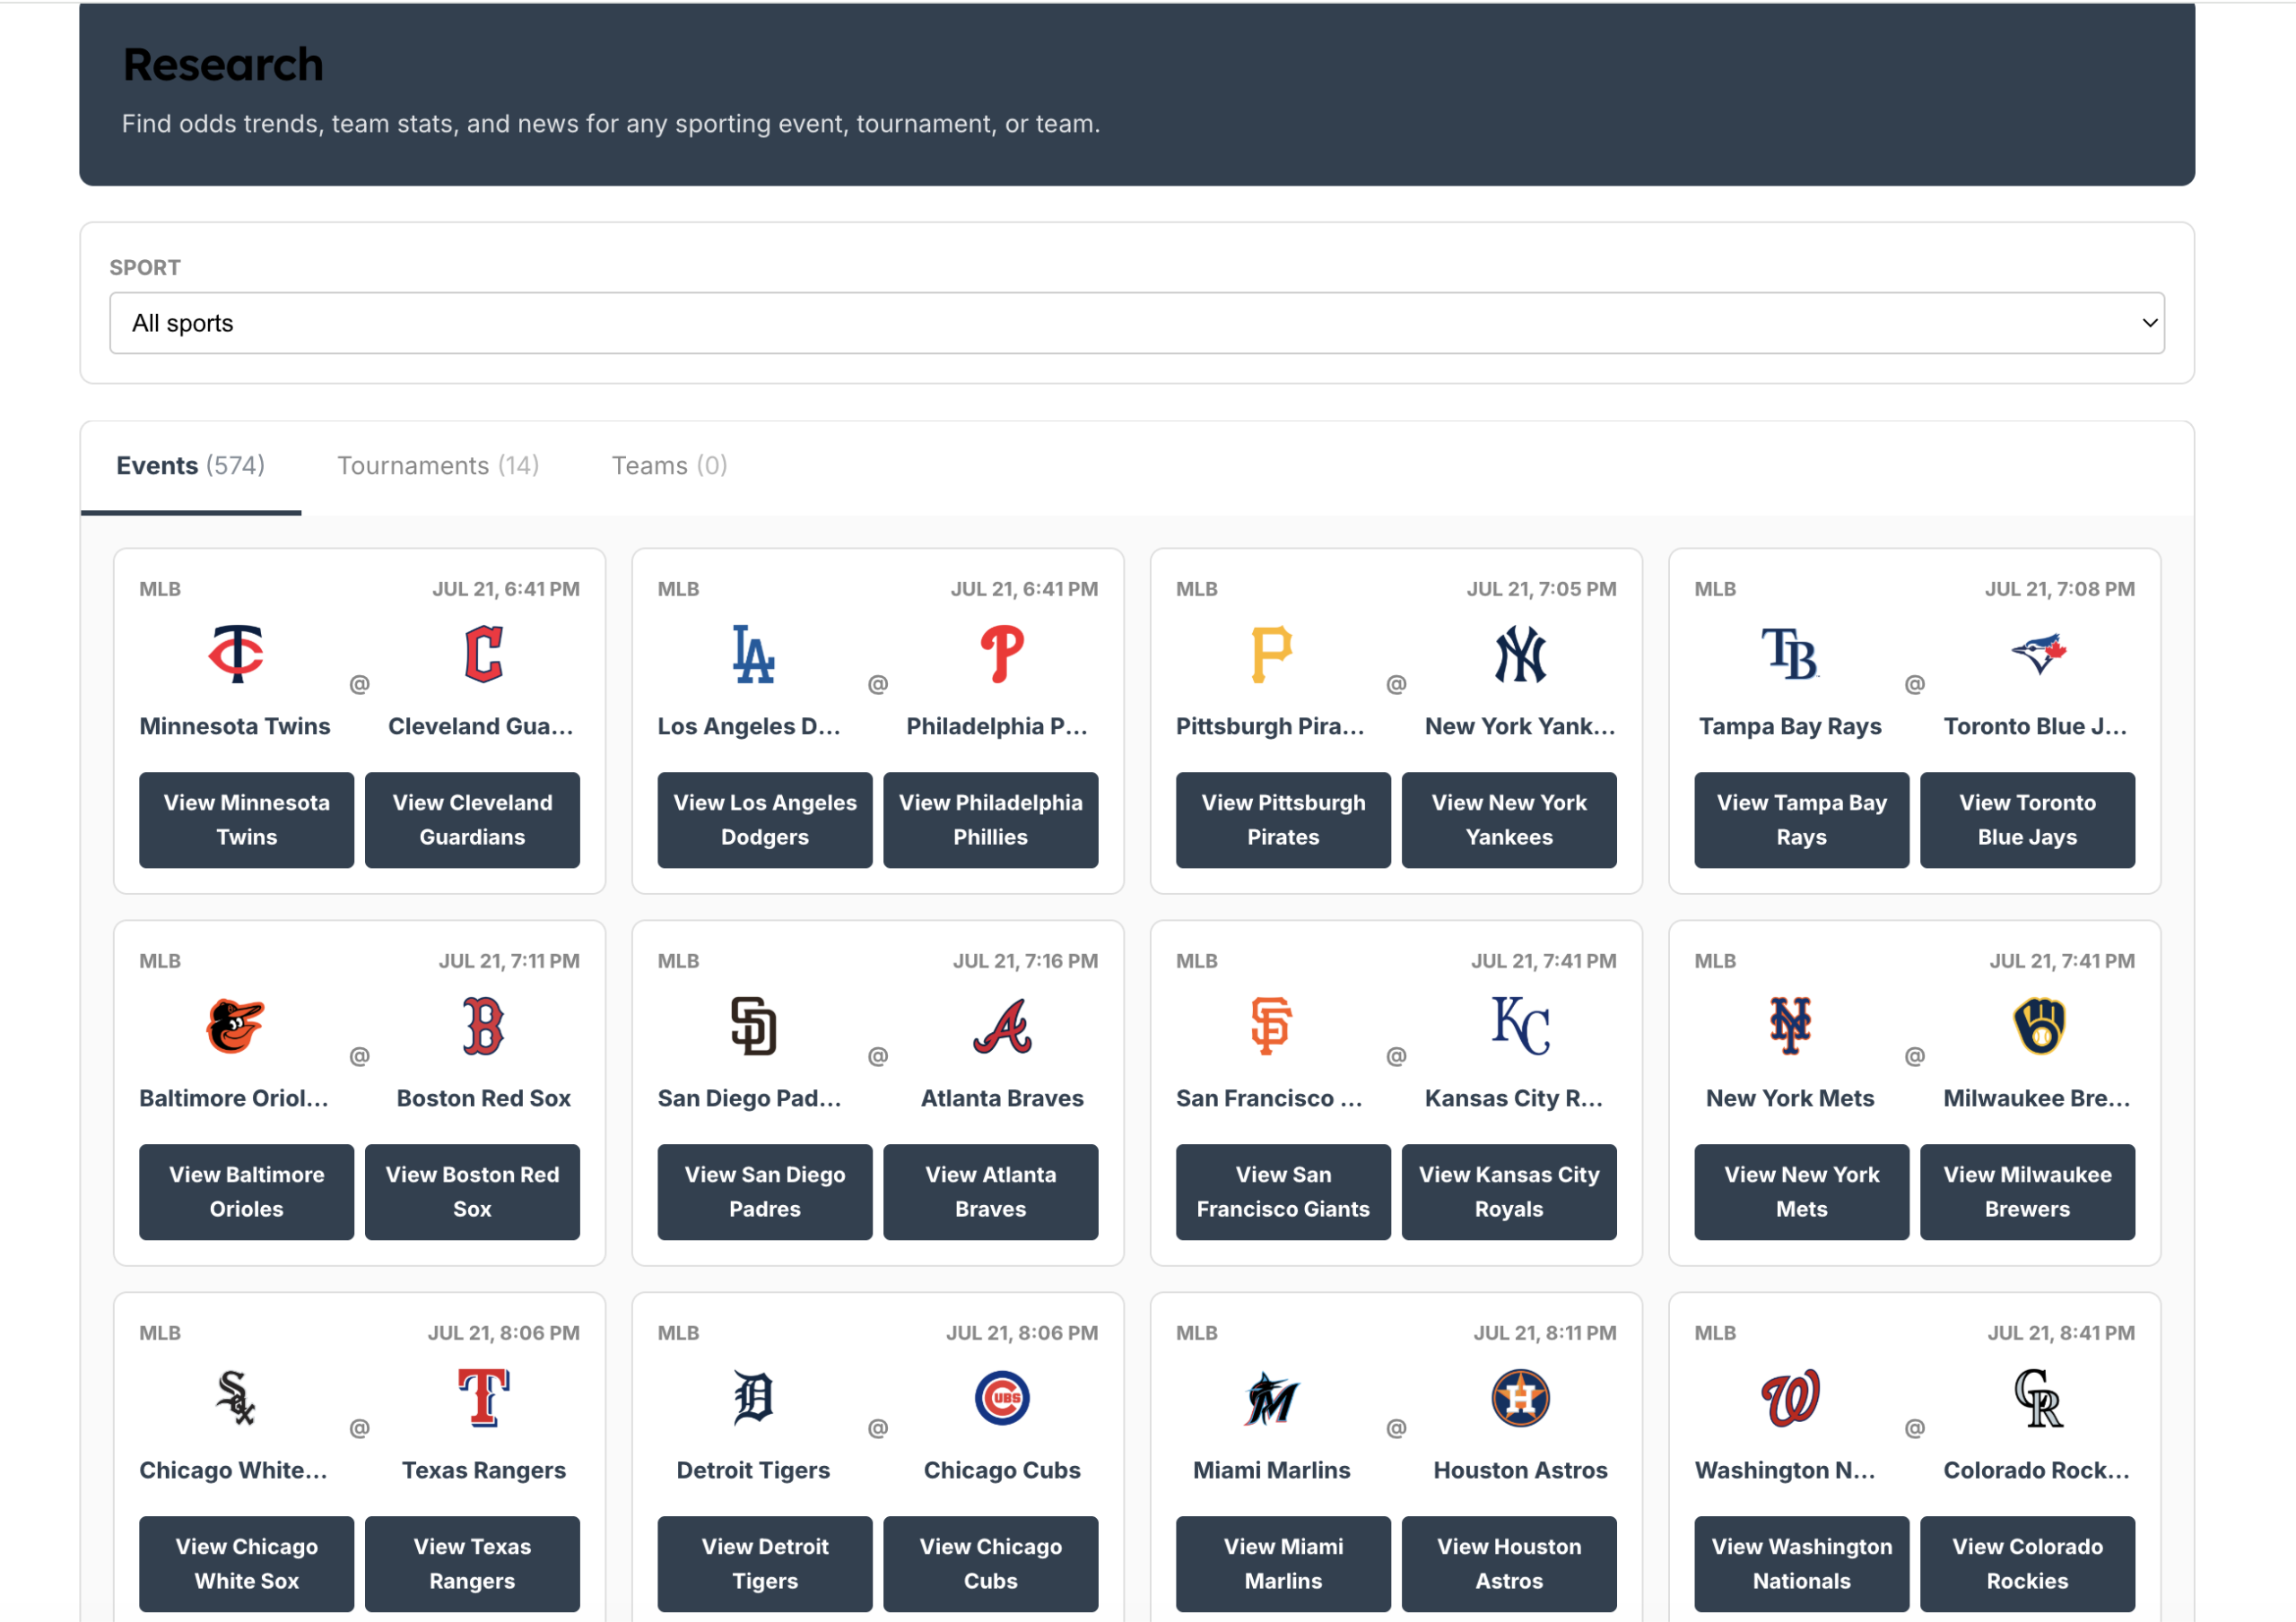Click the Houston Astros team name
The image size is (2296, 1622).
pos(1520,1470)
